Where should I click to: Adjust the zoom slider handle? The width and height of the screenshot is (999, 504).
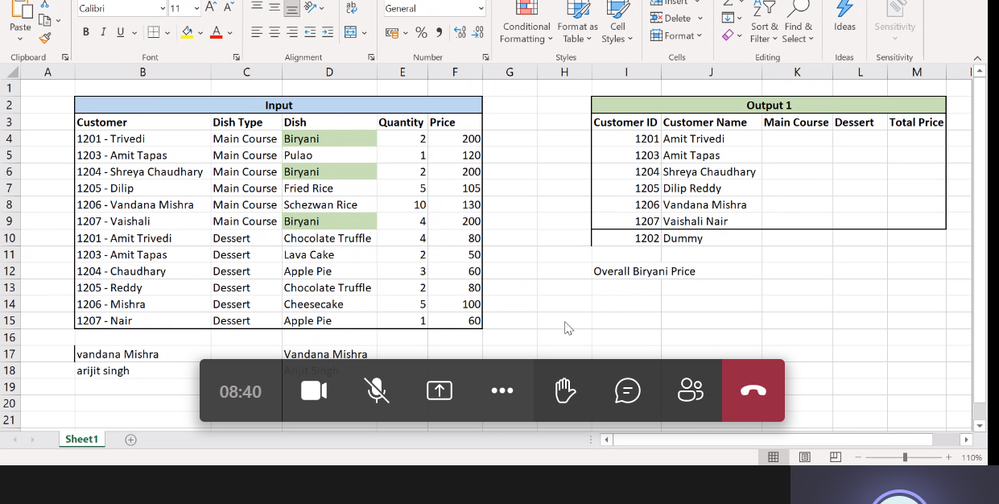coord(905,457)
